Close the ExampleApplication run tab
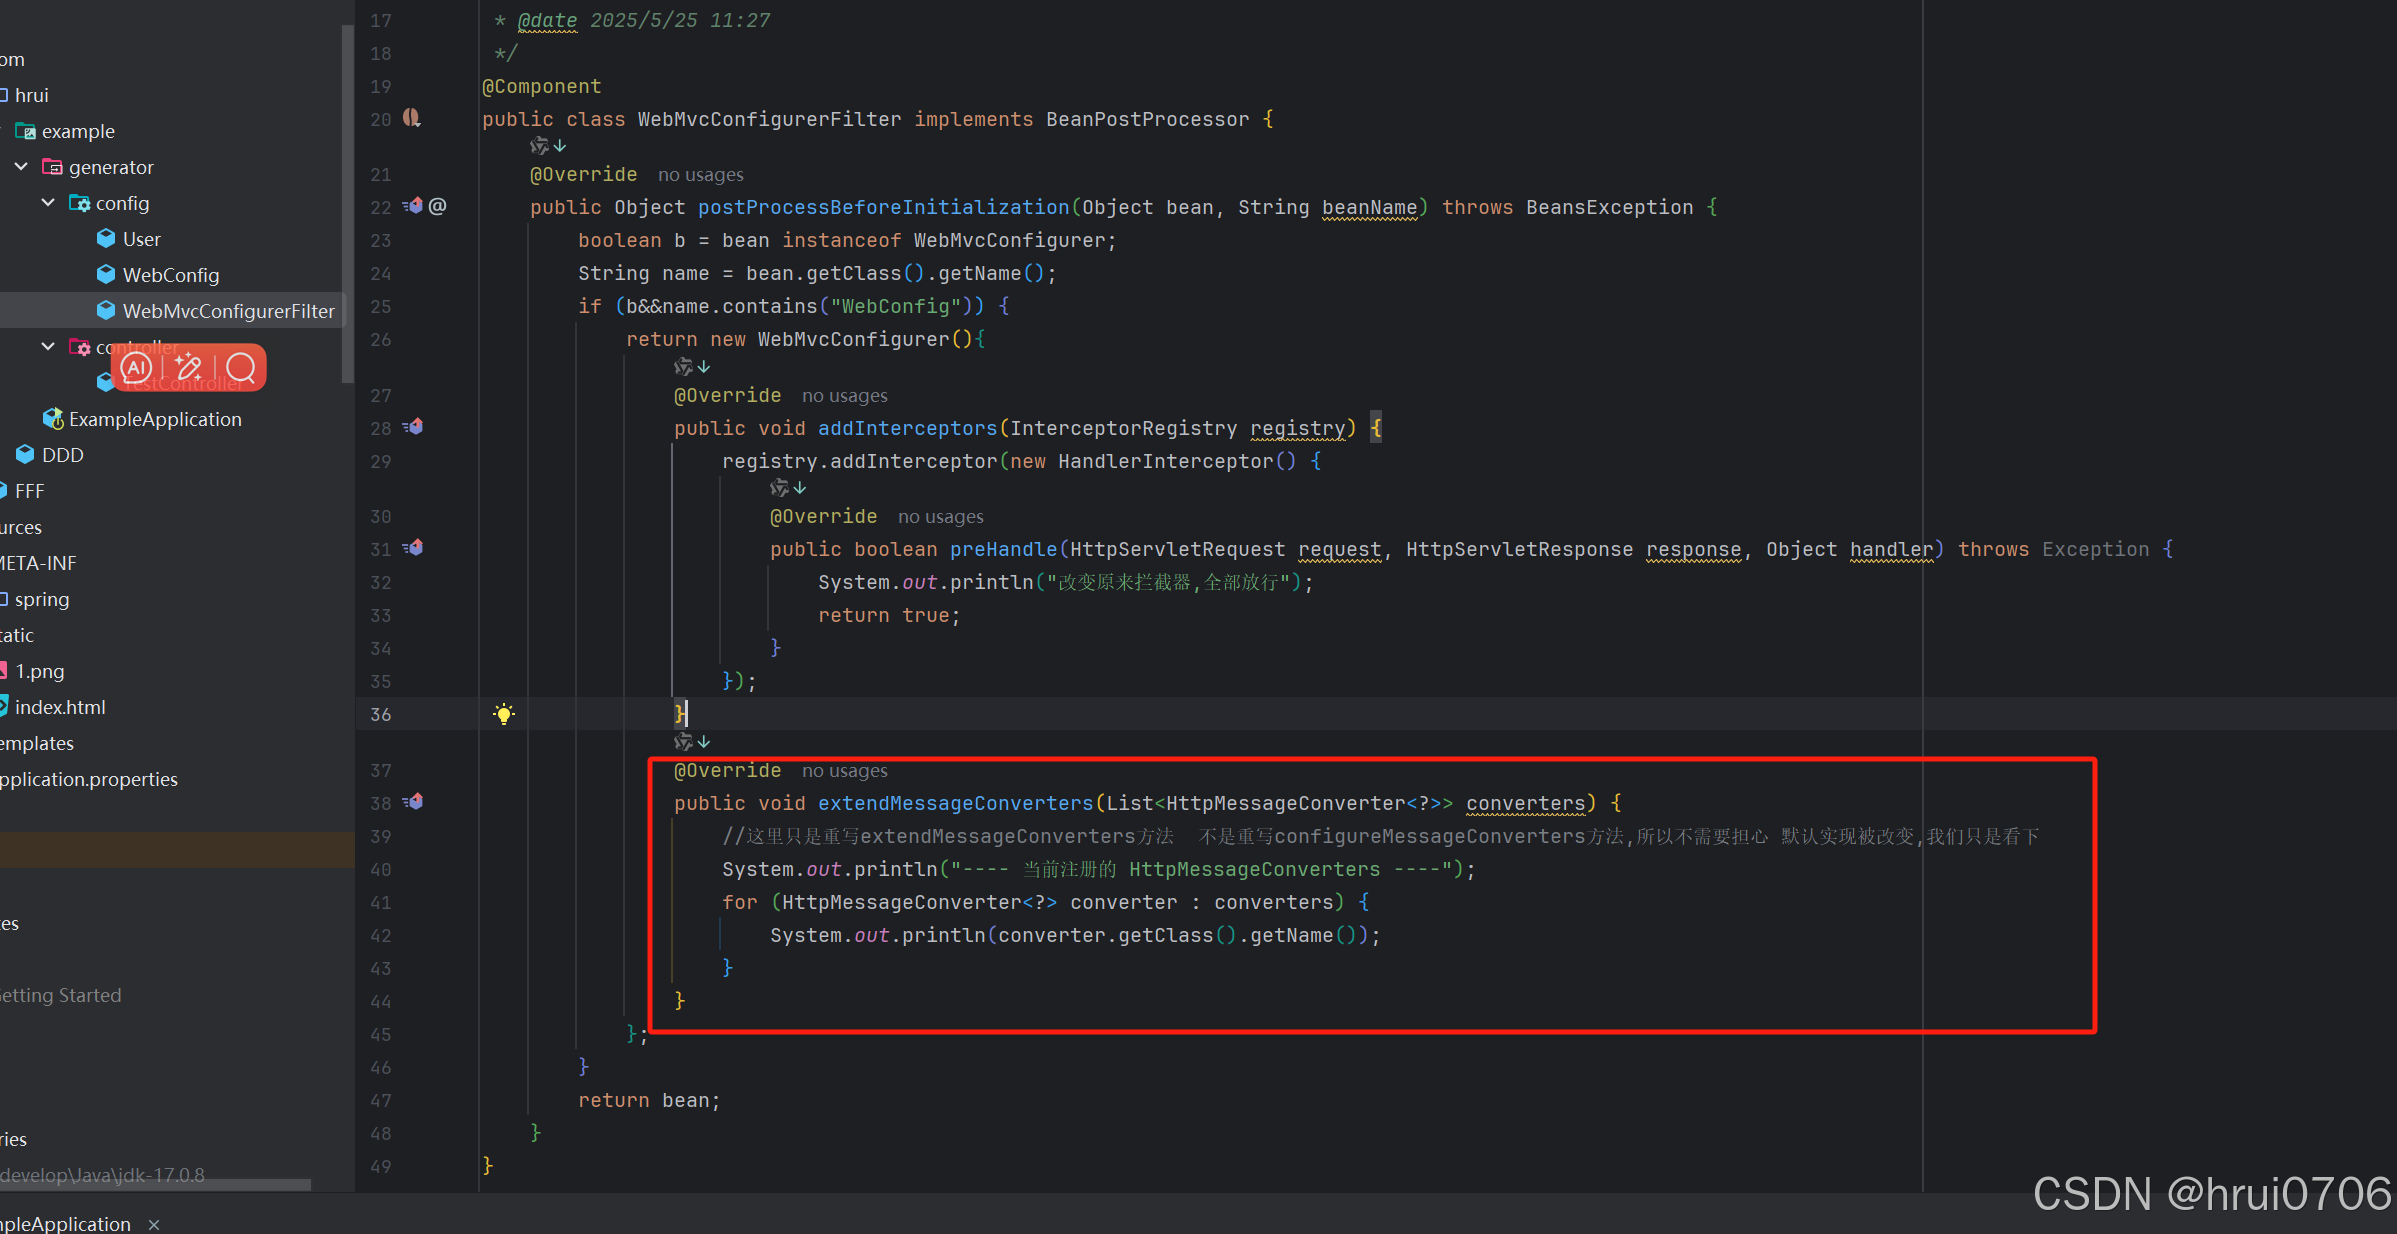This screenshot has height=1234, width=2397. pyautogui.click(x=154, y=1224)
